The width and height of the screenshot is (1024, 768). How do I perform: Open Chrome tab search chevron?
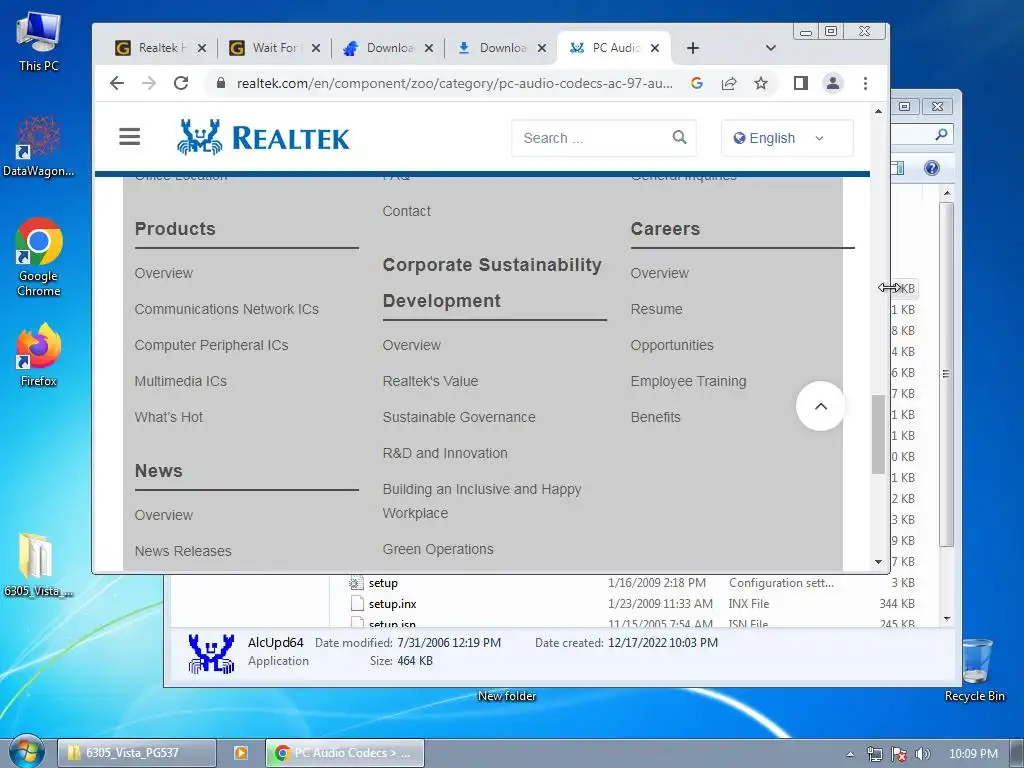pyautogui.click(x=771, y=48)
